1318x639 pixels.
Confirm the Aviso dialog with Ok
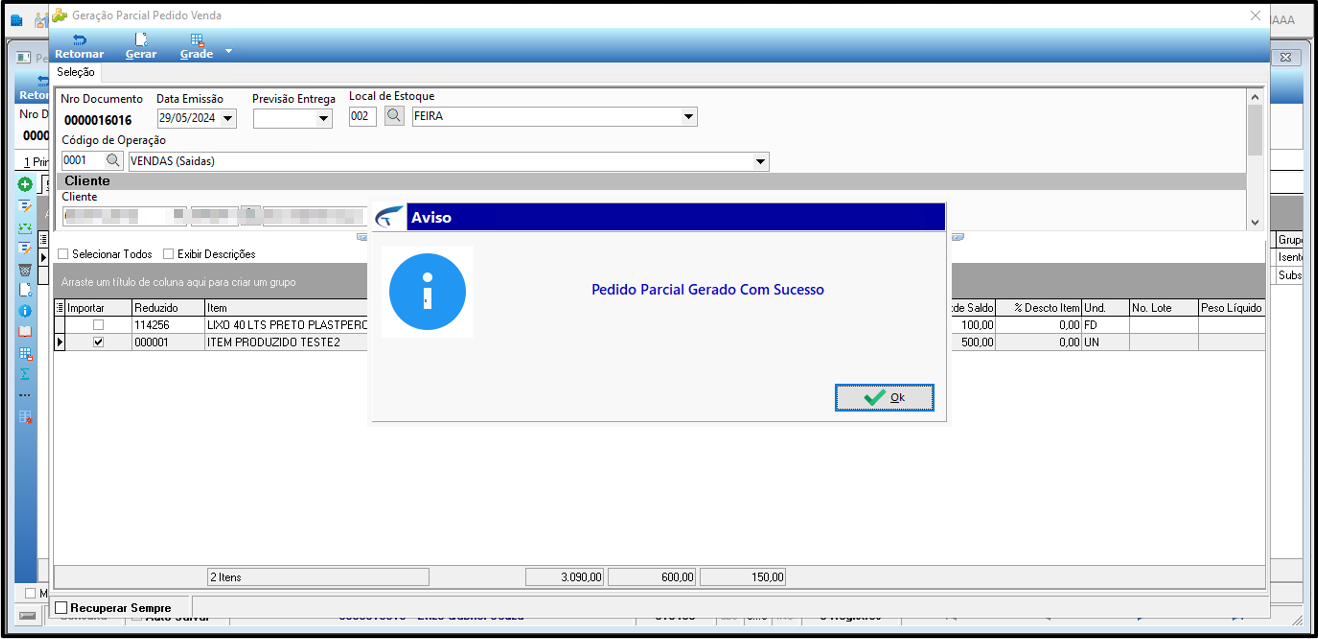point(885,398)
